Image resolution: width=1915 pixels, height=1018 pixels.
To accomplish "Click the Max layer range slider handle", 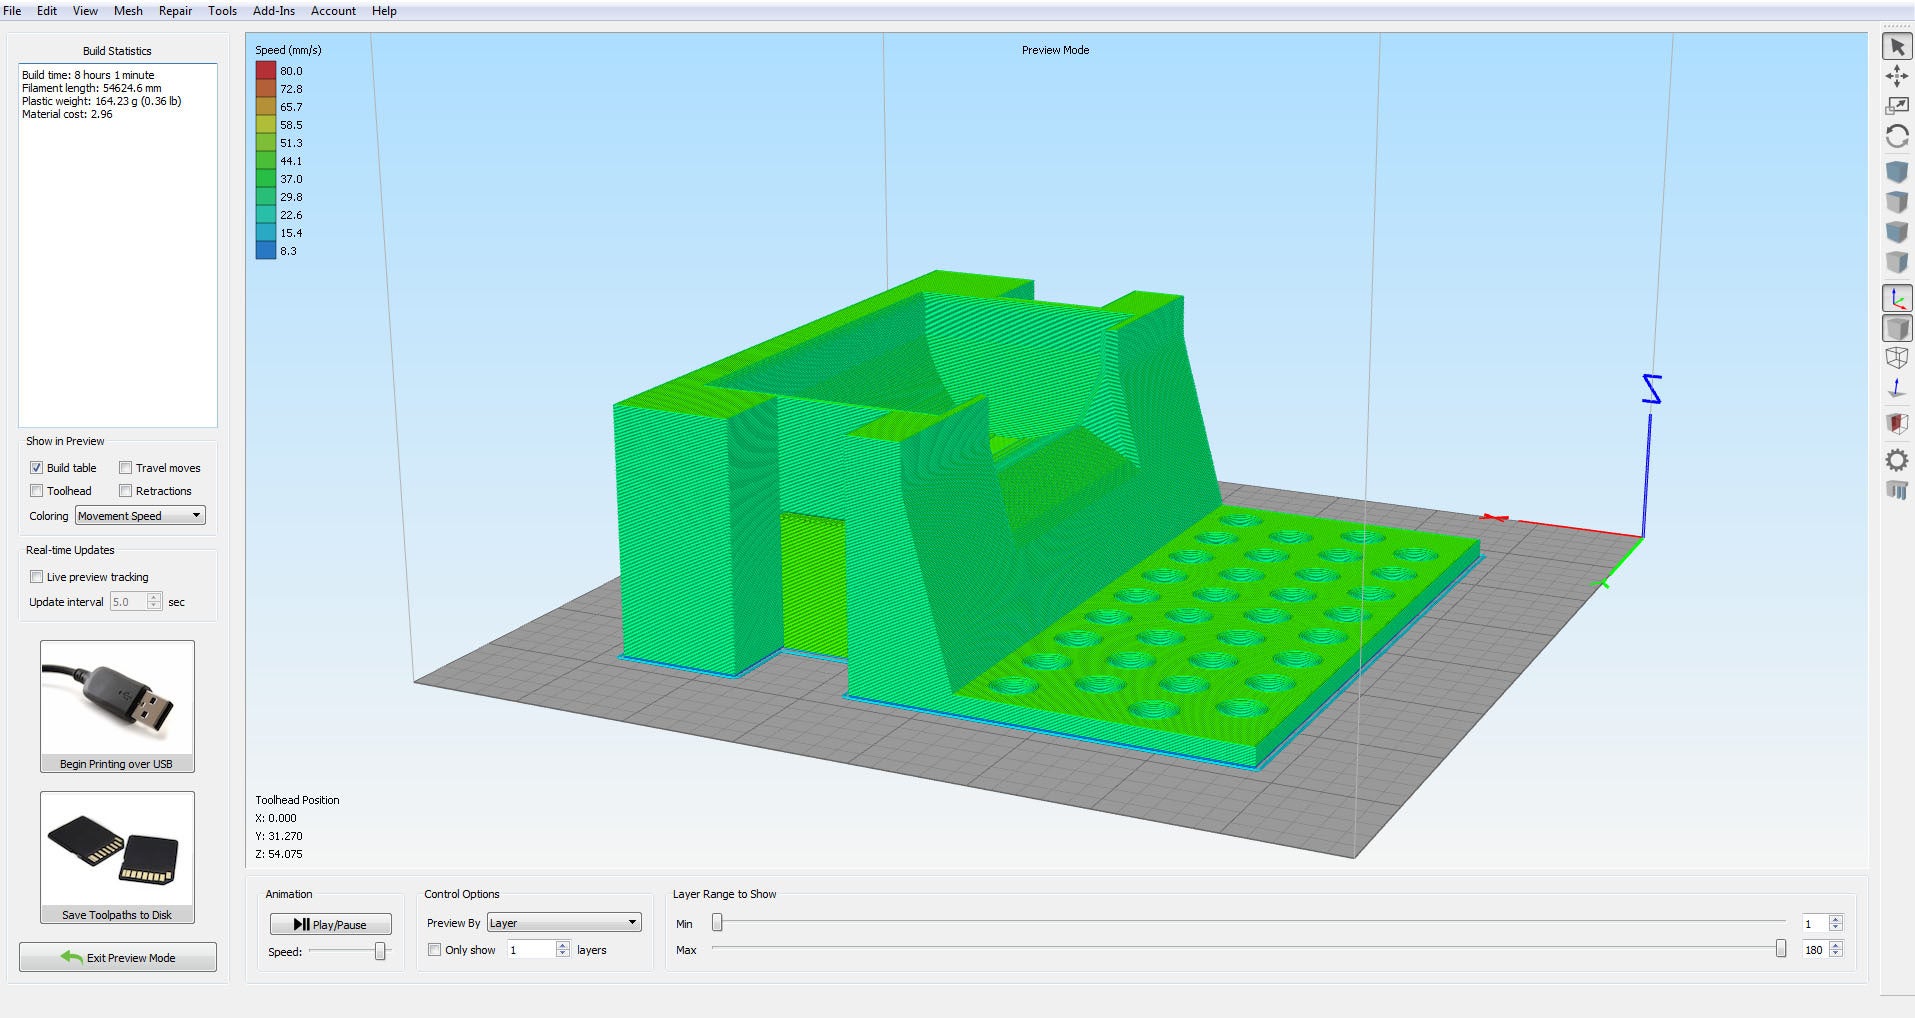I will click(1780, 949).
